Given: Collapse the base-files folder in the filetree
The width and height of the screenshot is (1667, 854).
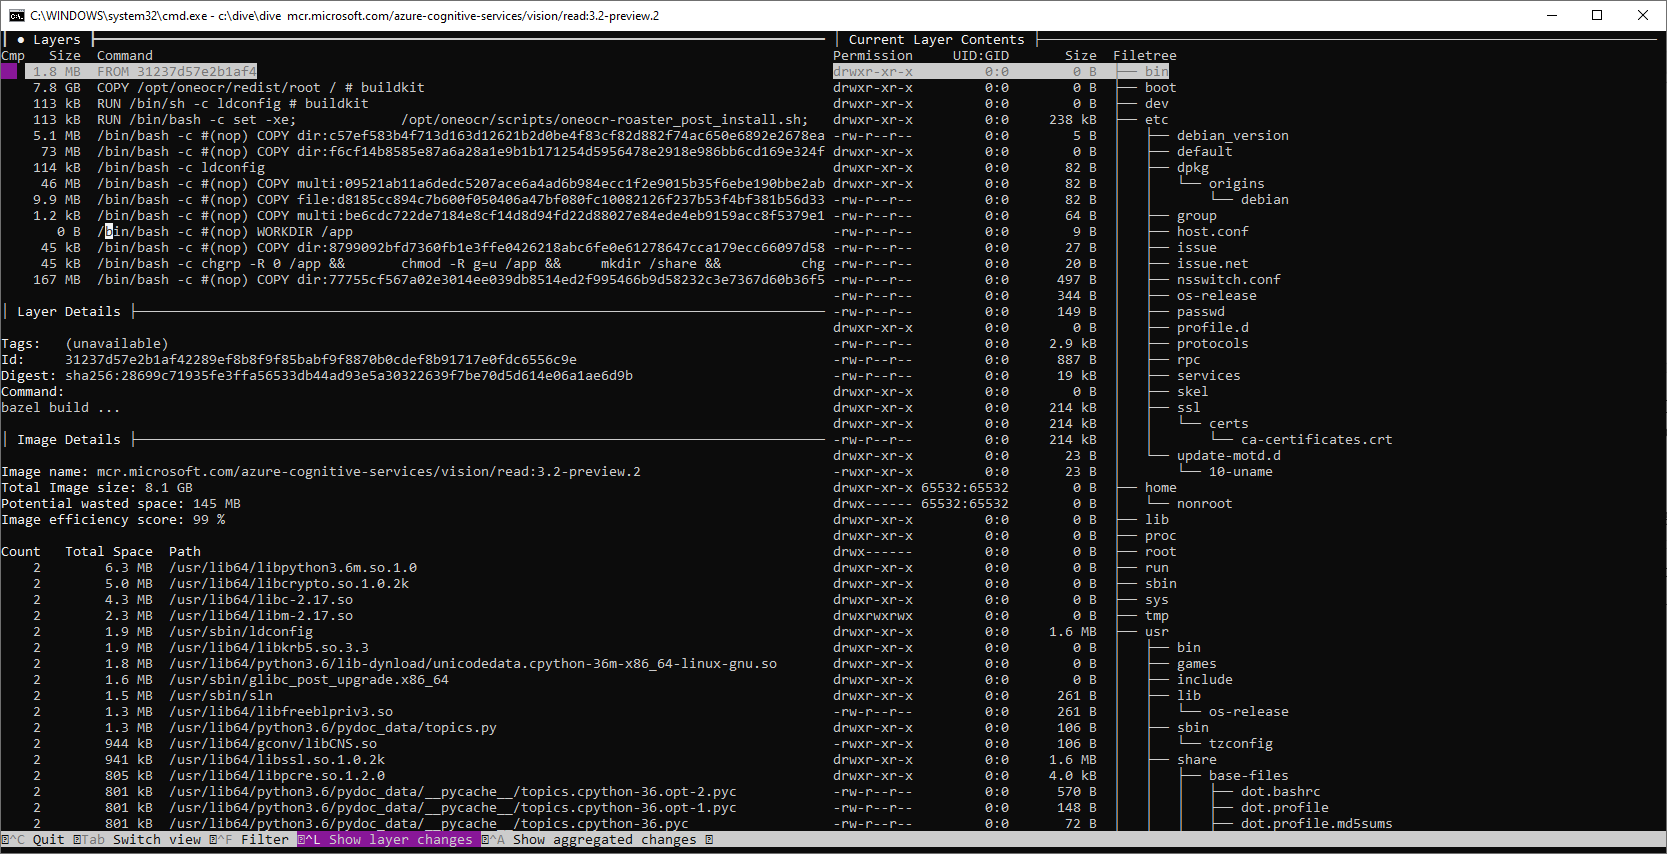Looking at the screenshot, I should pos(1248,776).
